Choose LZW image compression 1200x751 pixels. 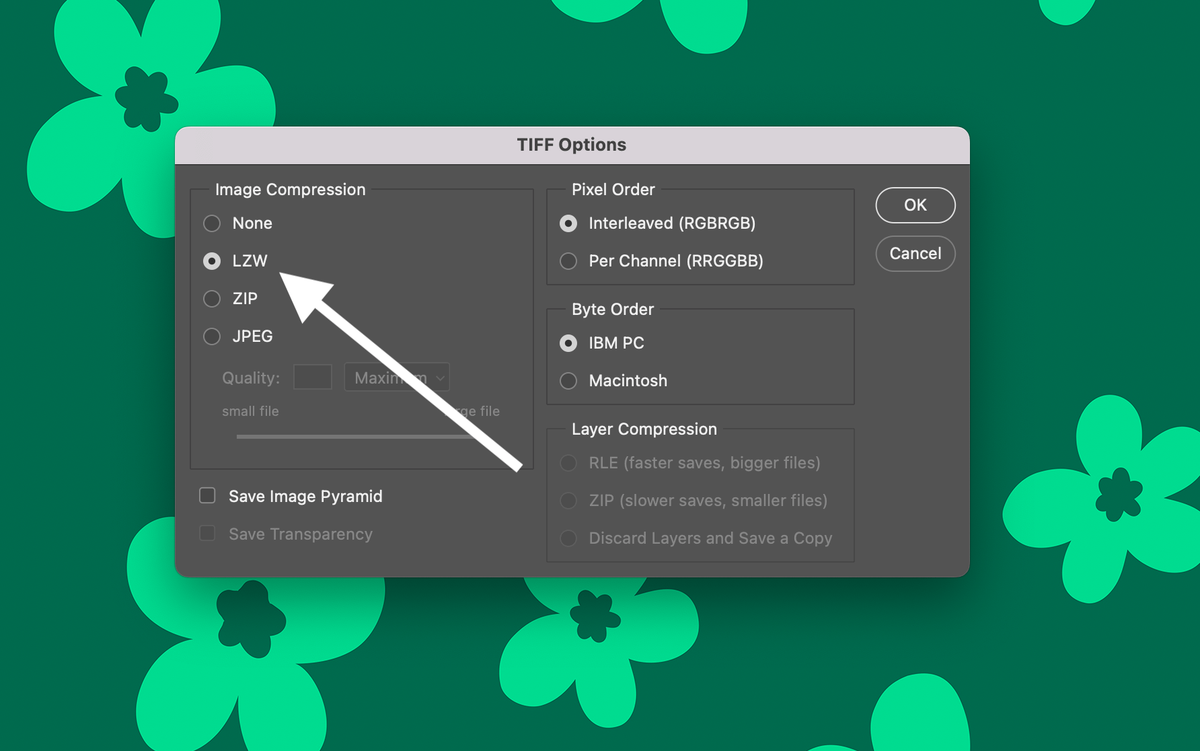212,261
